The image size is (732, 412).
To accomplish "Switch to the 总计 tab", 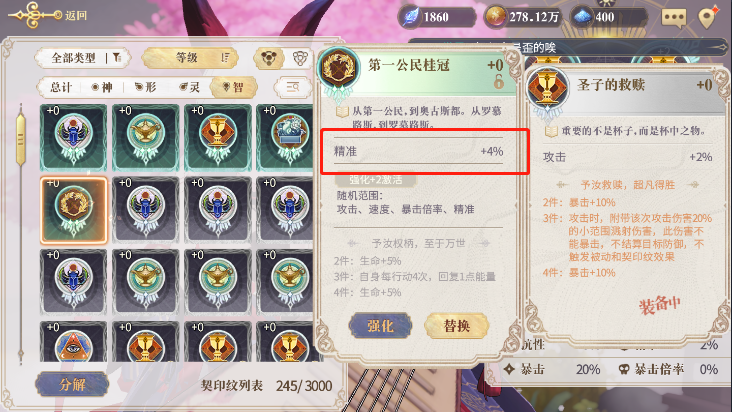I will (x=61, y=87).
